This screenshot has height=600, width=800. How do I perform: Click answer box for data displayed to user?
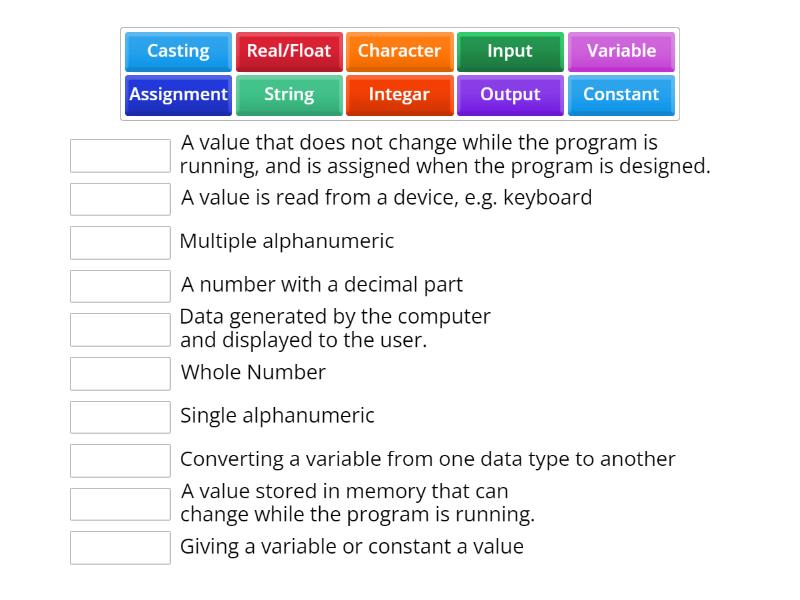[120, 330]
